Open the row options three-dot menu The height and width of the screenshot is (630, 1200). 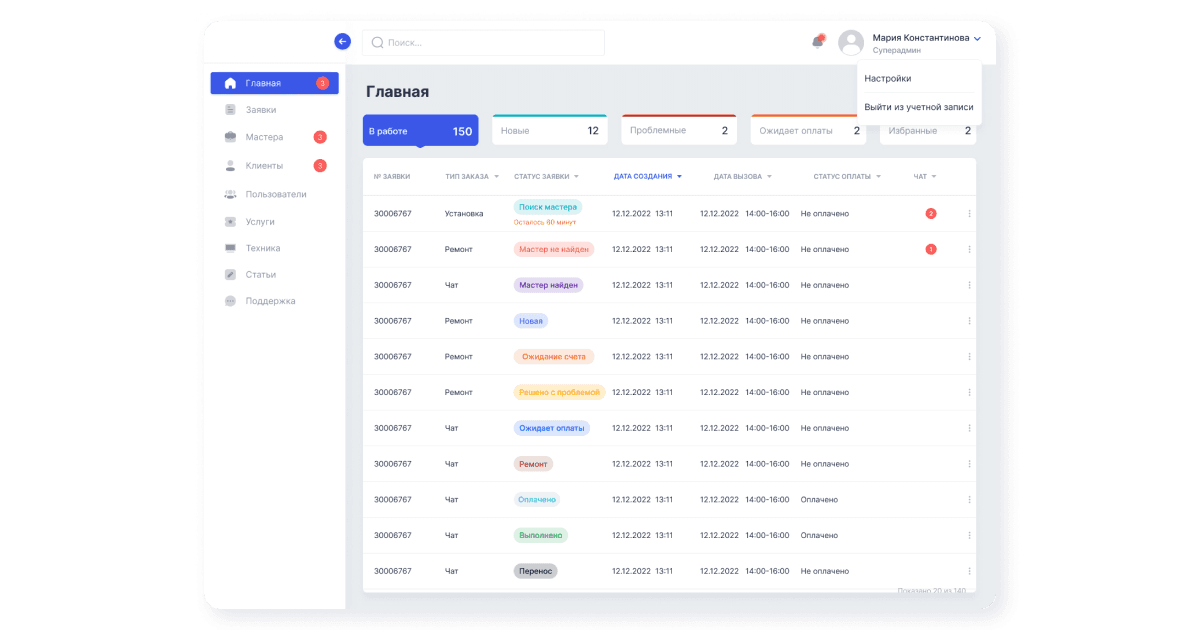click(x=968, y=213)
